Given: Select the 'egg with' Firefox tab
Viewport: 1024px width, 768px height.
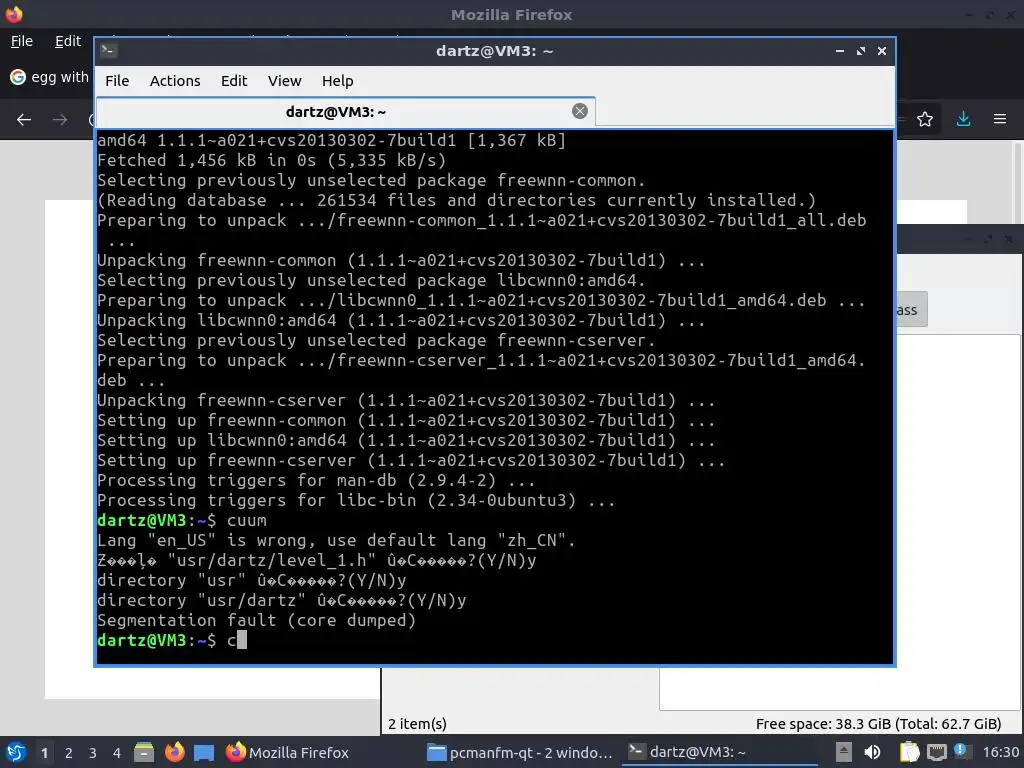Looking at the screenshot, I should tap(49, 77).
